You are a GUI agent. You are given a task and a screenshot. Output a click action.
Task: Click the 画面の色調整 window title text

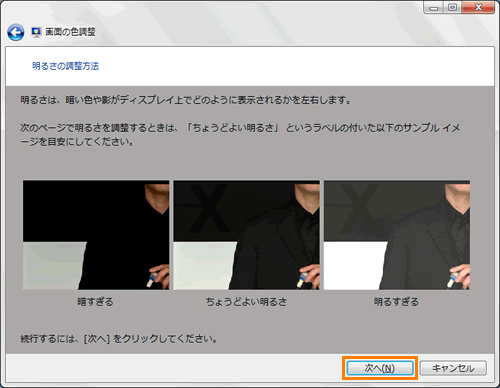pyautogui.click(x=71, y=32)
